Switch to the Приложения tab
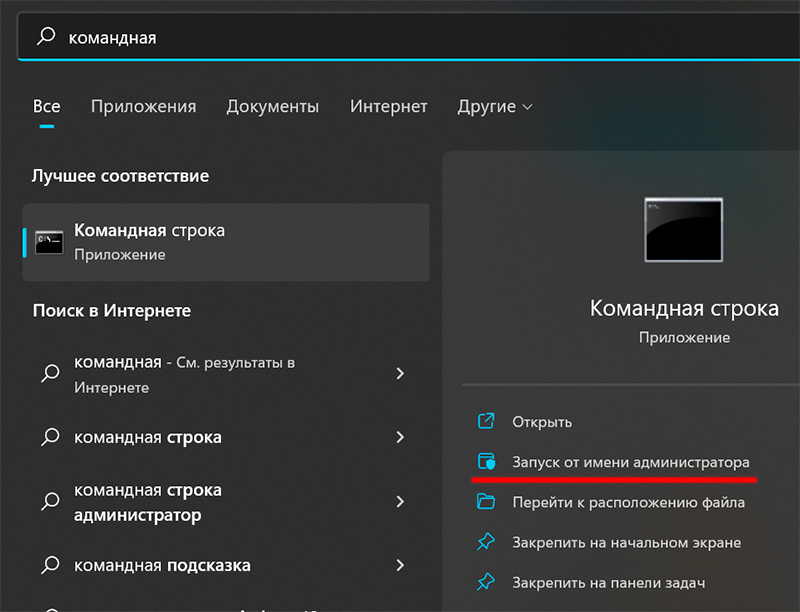 click(143, 106)
